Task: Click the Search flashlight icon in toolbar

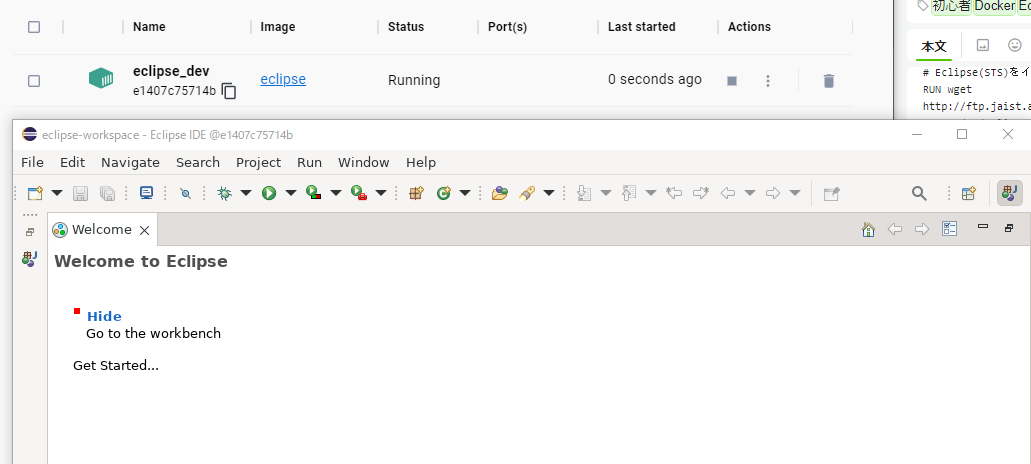Action: pos(527,193)
